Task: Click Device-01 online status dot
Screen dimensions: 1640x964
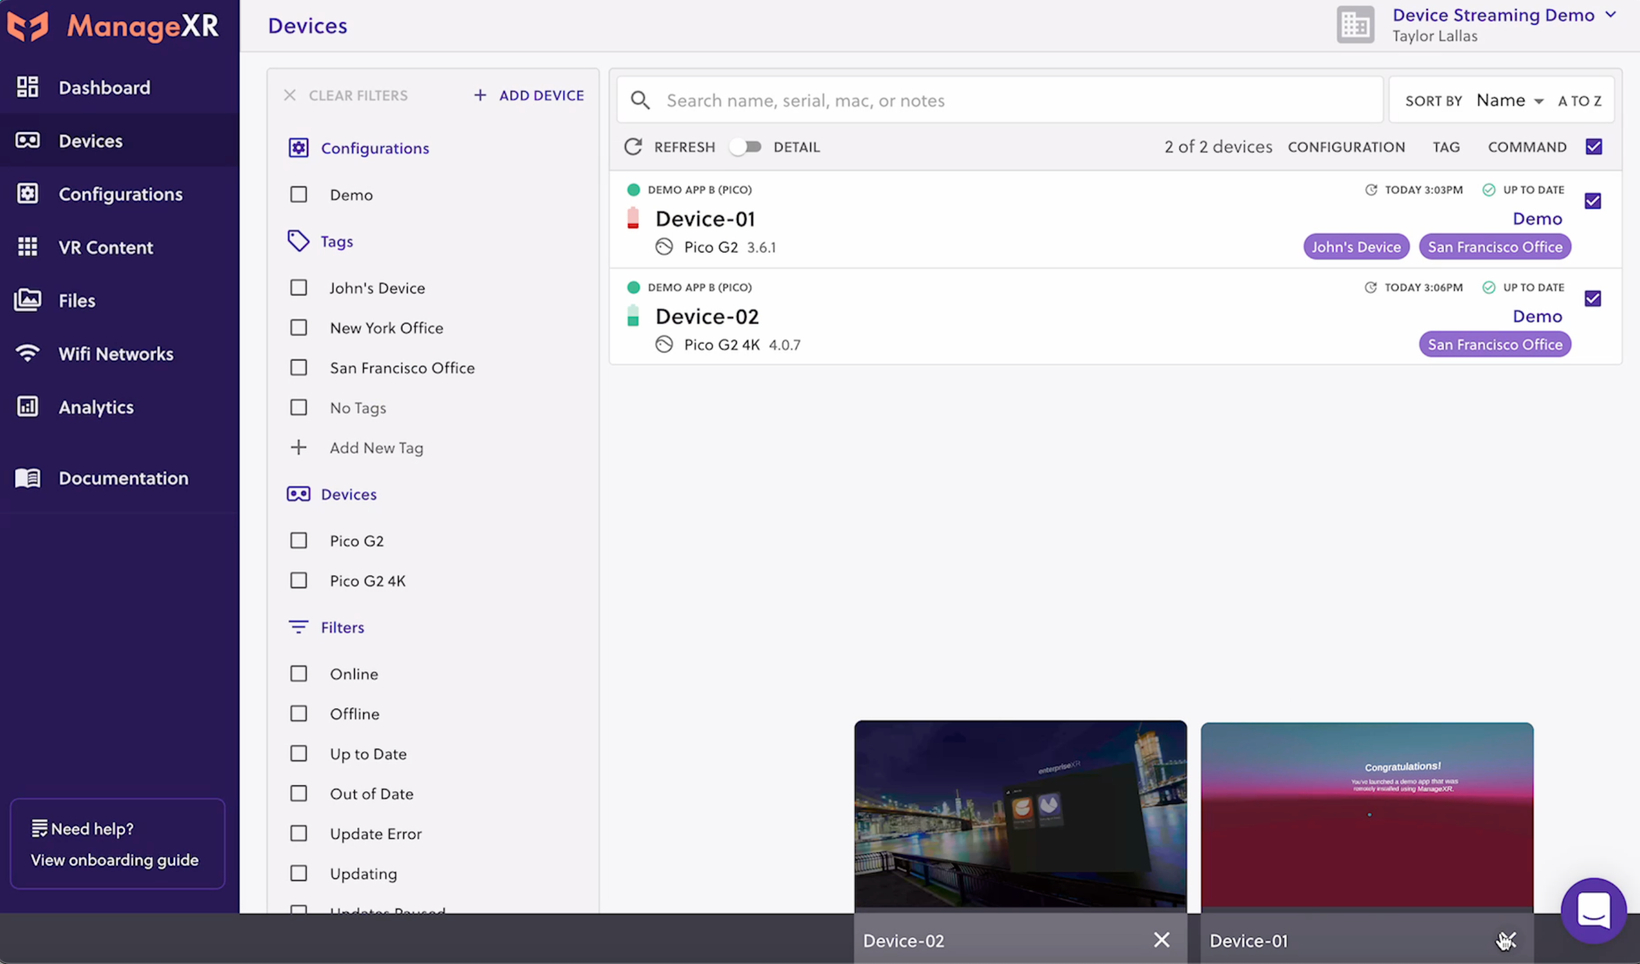Action: [x=633, y=190]
